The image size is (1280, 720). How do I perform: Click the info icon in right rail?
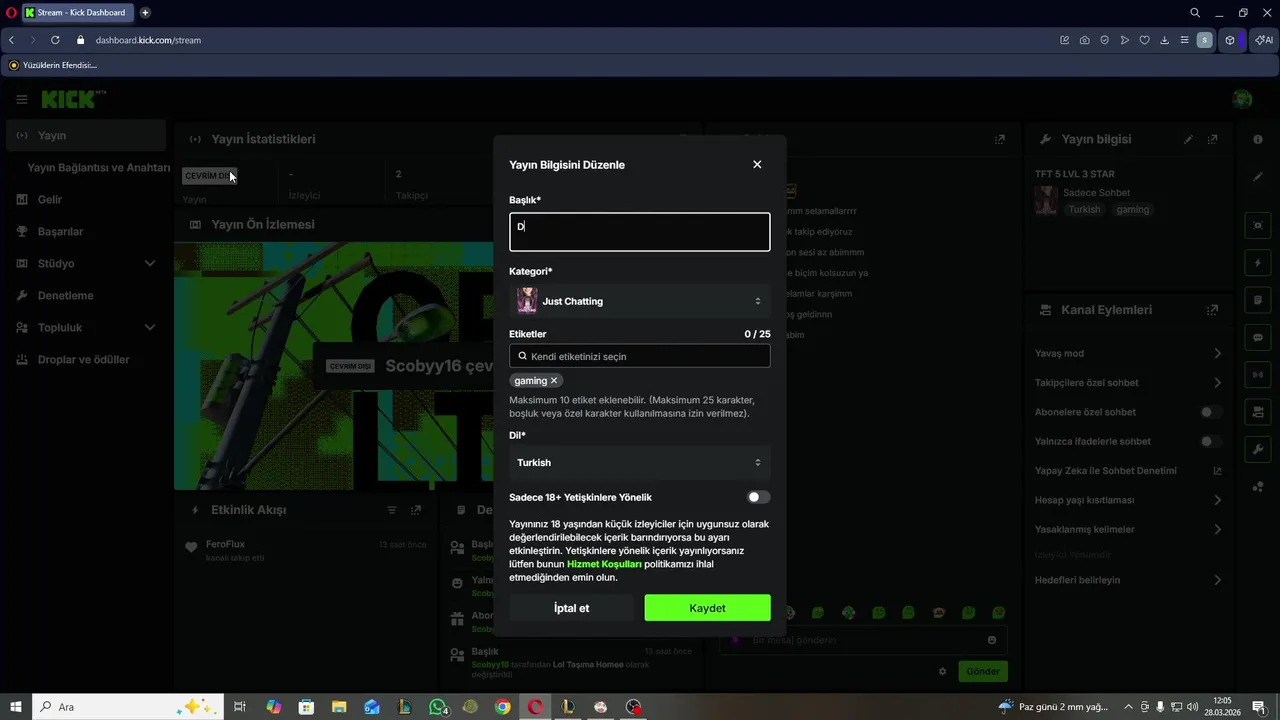click(1258, 139)
